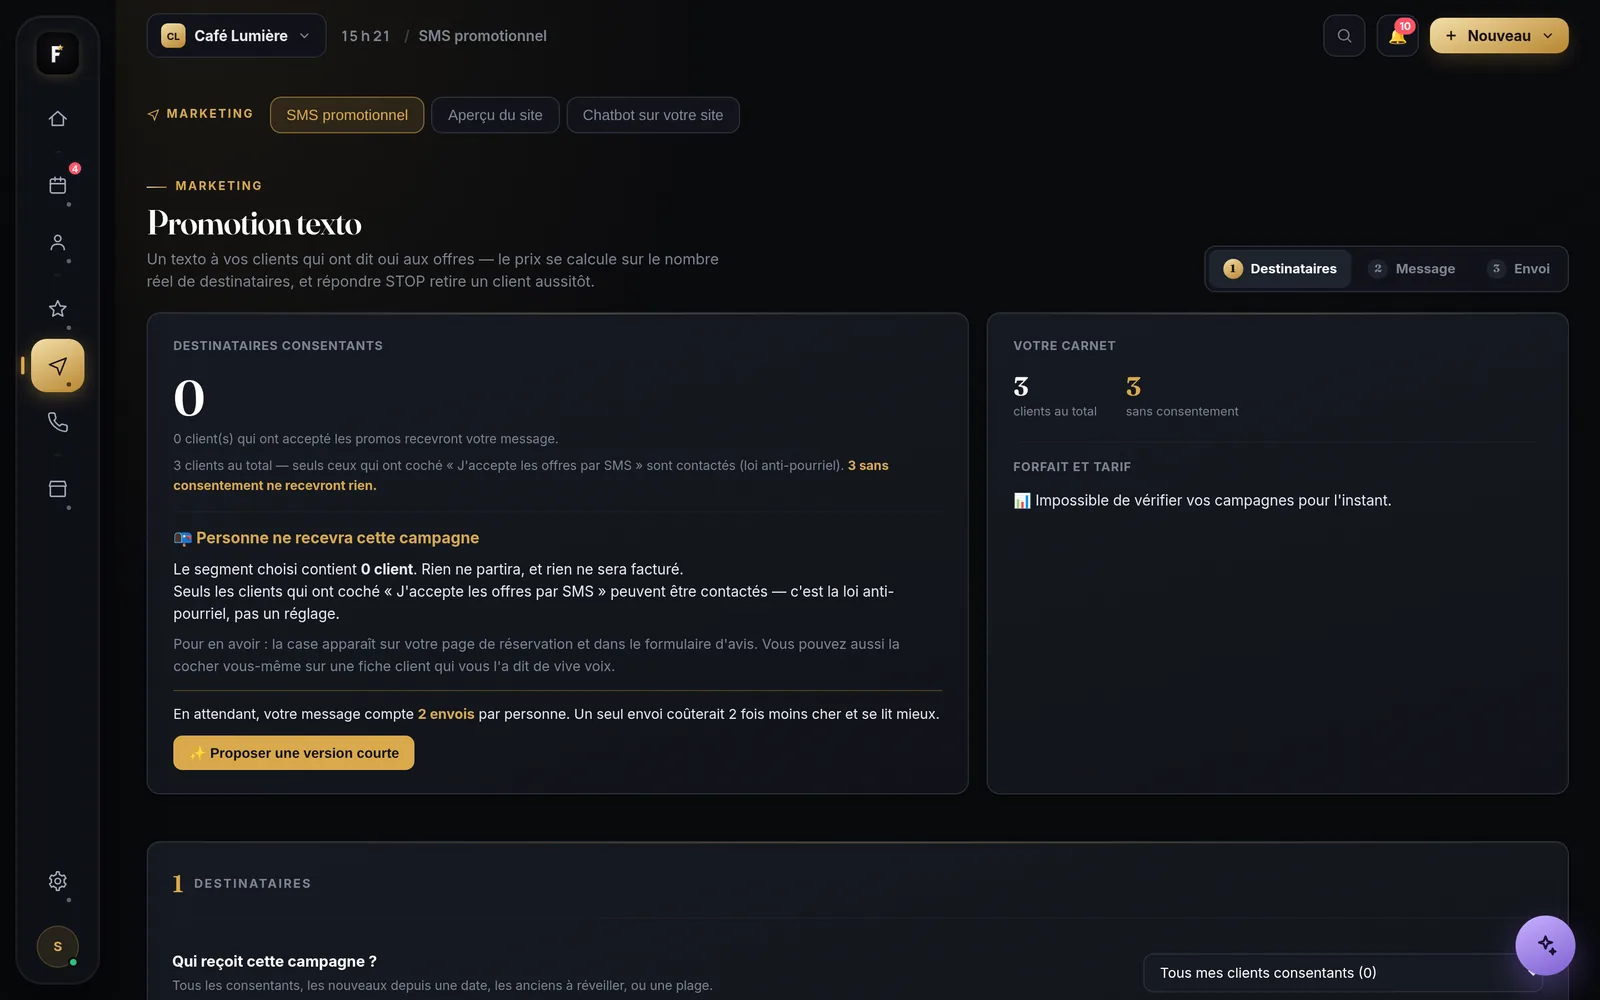Click the search magnifier icon
Screen dimensions: 1600x1000
click(x=1344, y=36)
